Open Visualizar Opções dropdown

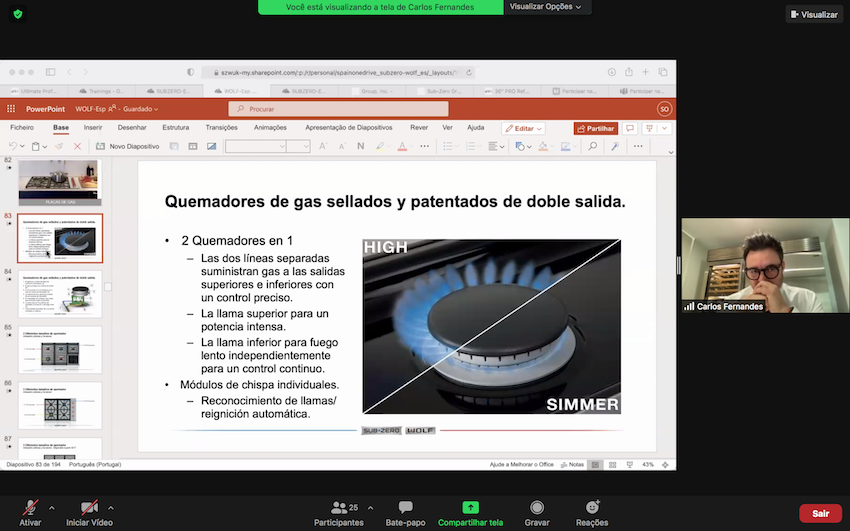(x=545, y=7)
